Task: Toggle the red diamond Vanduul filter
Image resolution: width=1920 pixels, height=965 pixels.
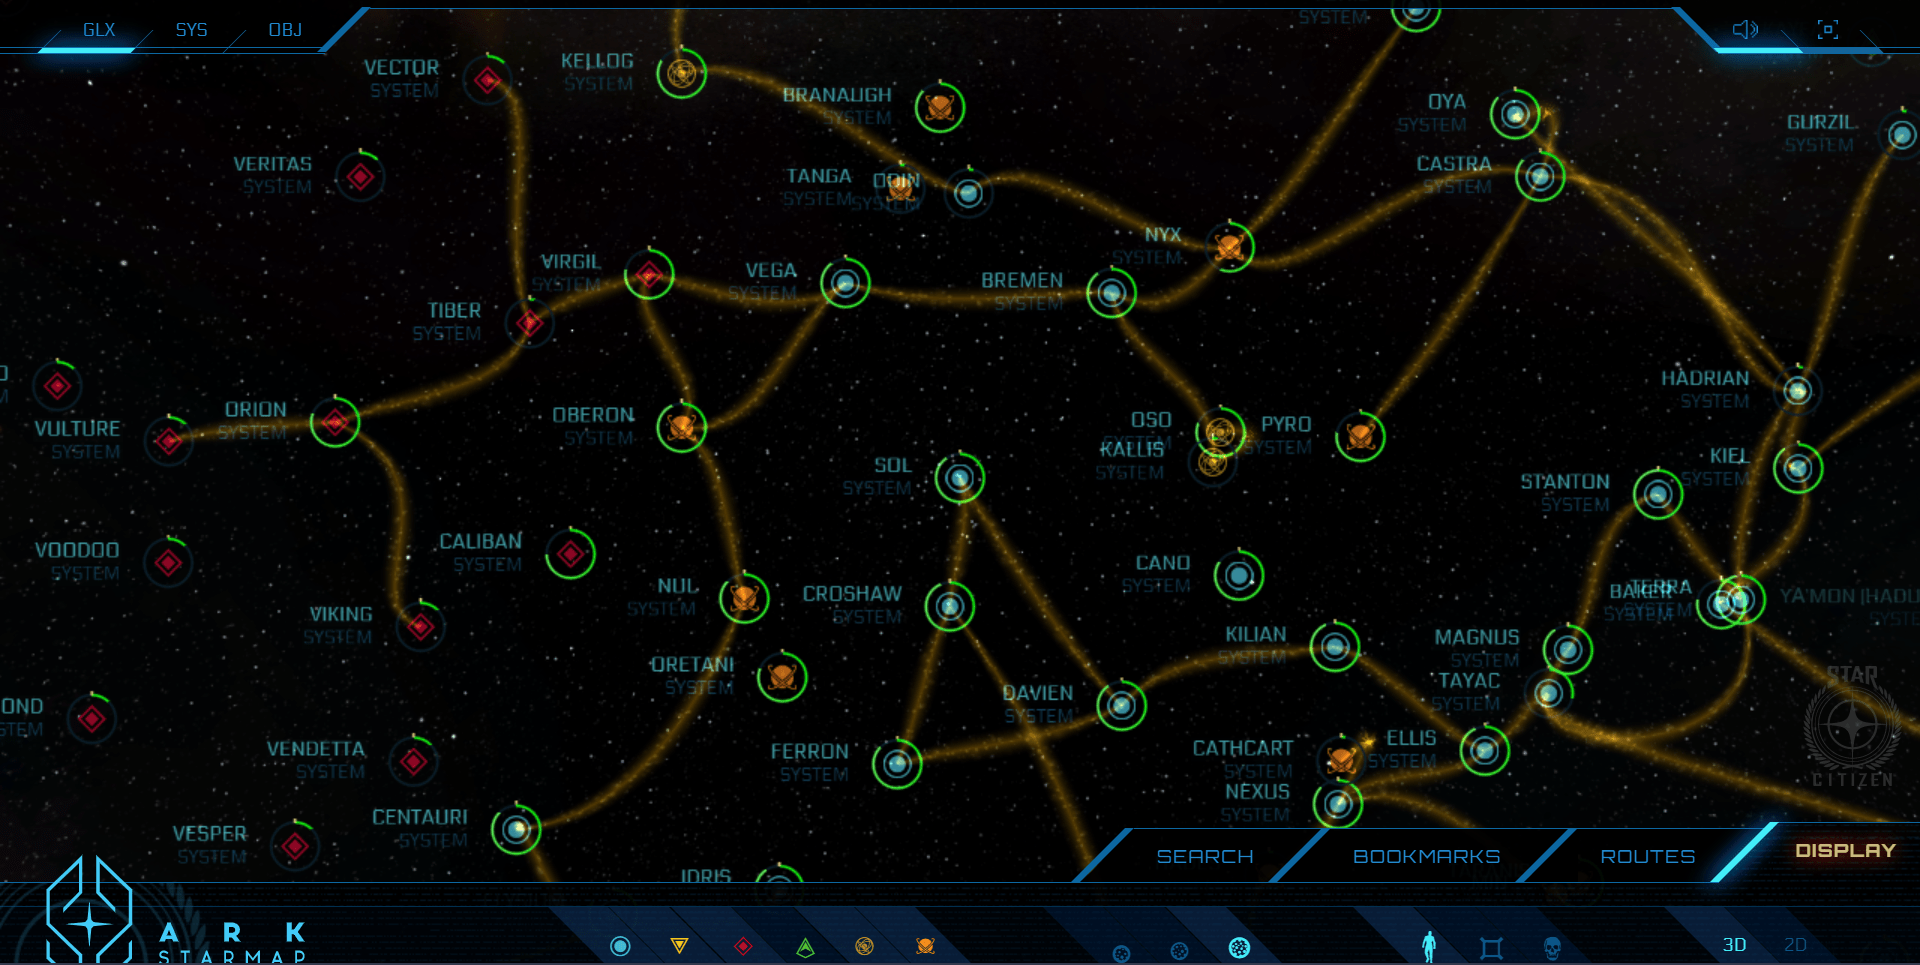Action: 743,946
